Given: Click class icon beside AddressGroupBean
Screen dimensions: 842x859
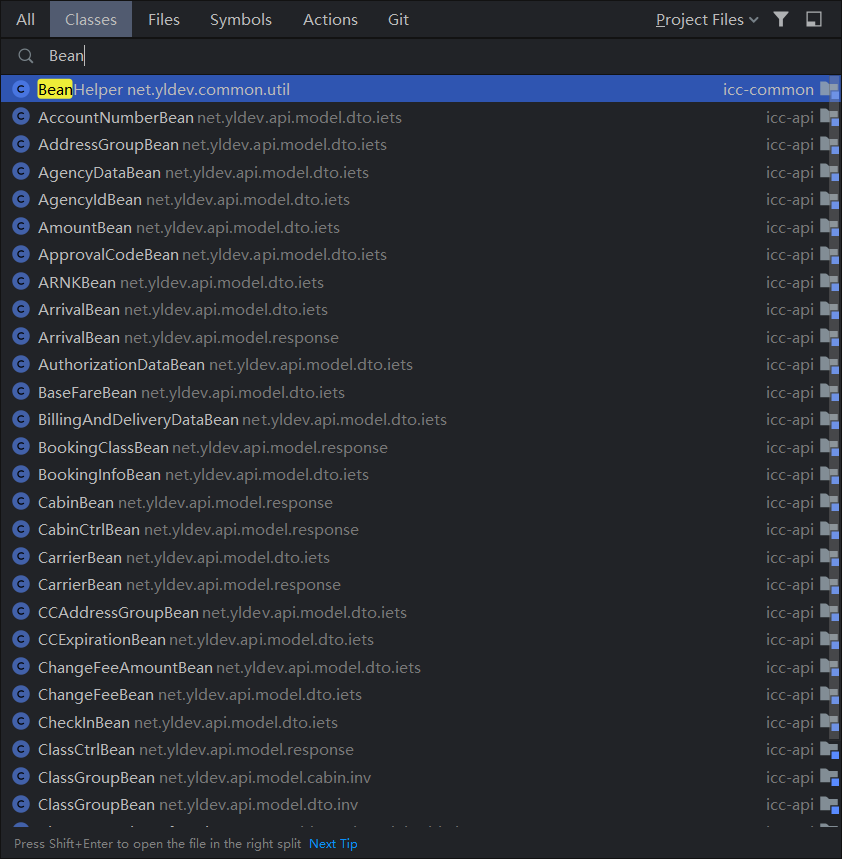Looking at the screenshot, I should [x=21, y=144].
